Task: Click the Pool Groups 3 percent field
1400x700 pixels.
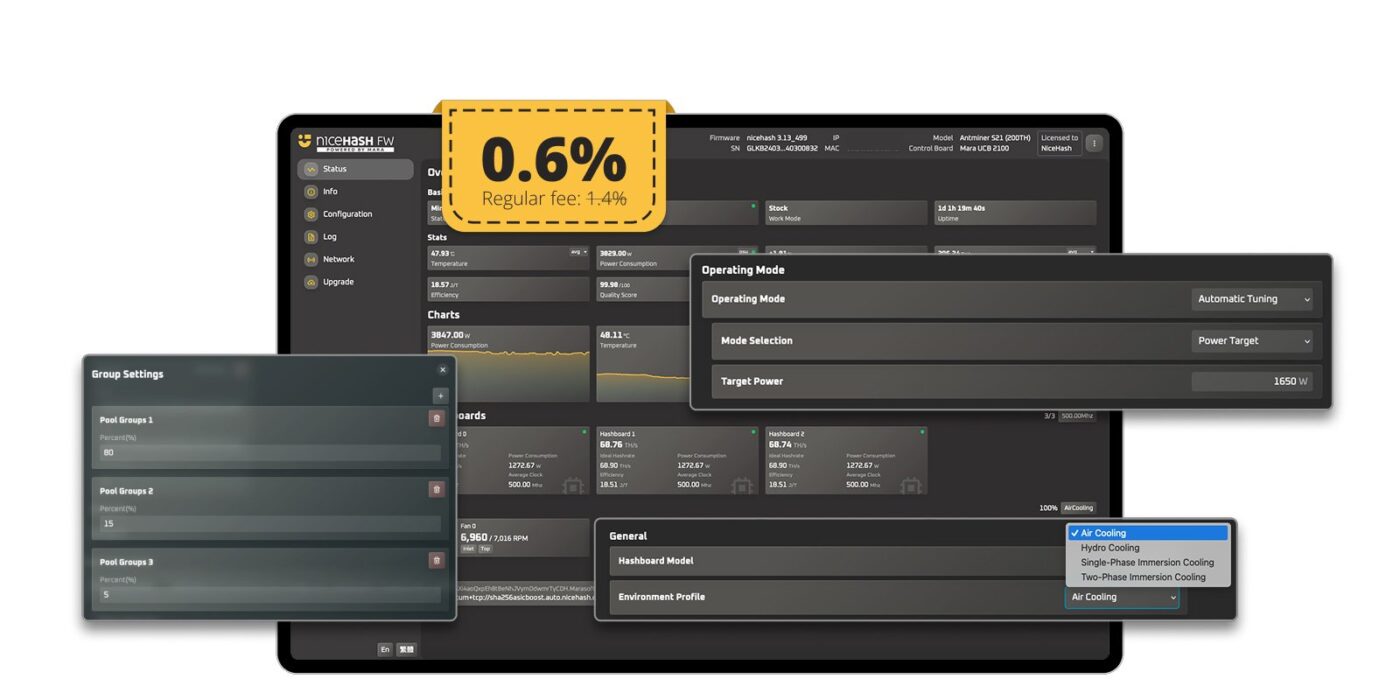Action: pos(270,595)
